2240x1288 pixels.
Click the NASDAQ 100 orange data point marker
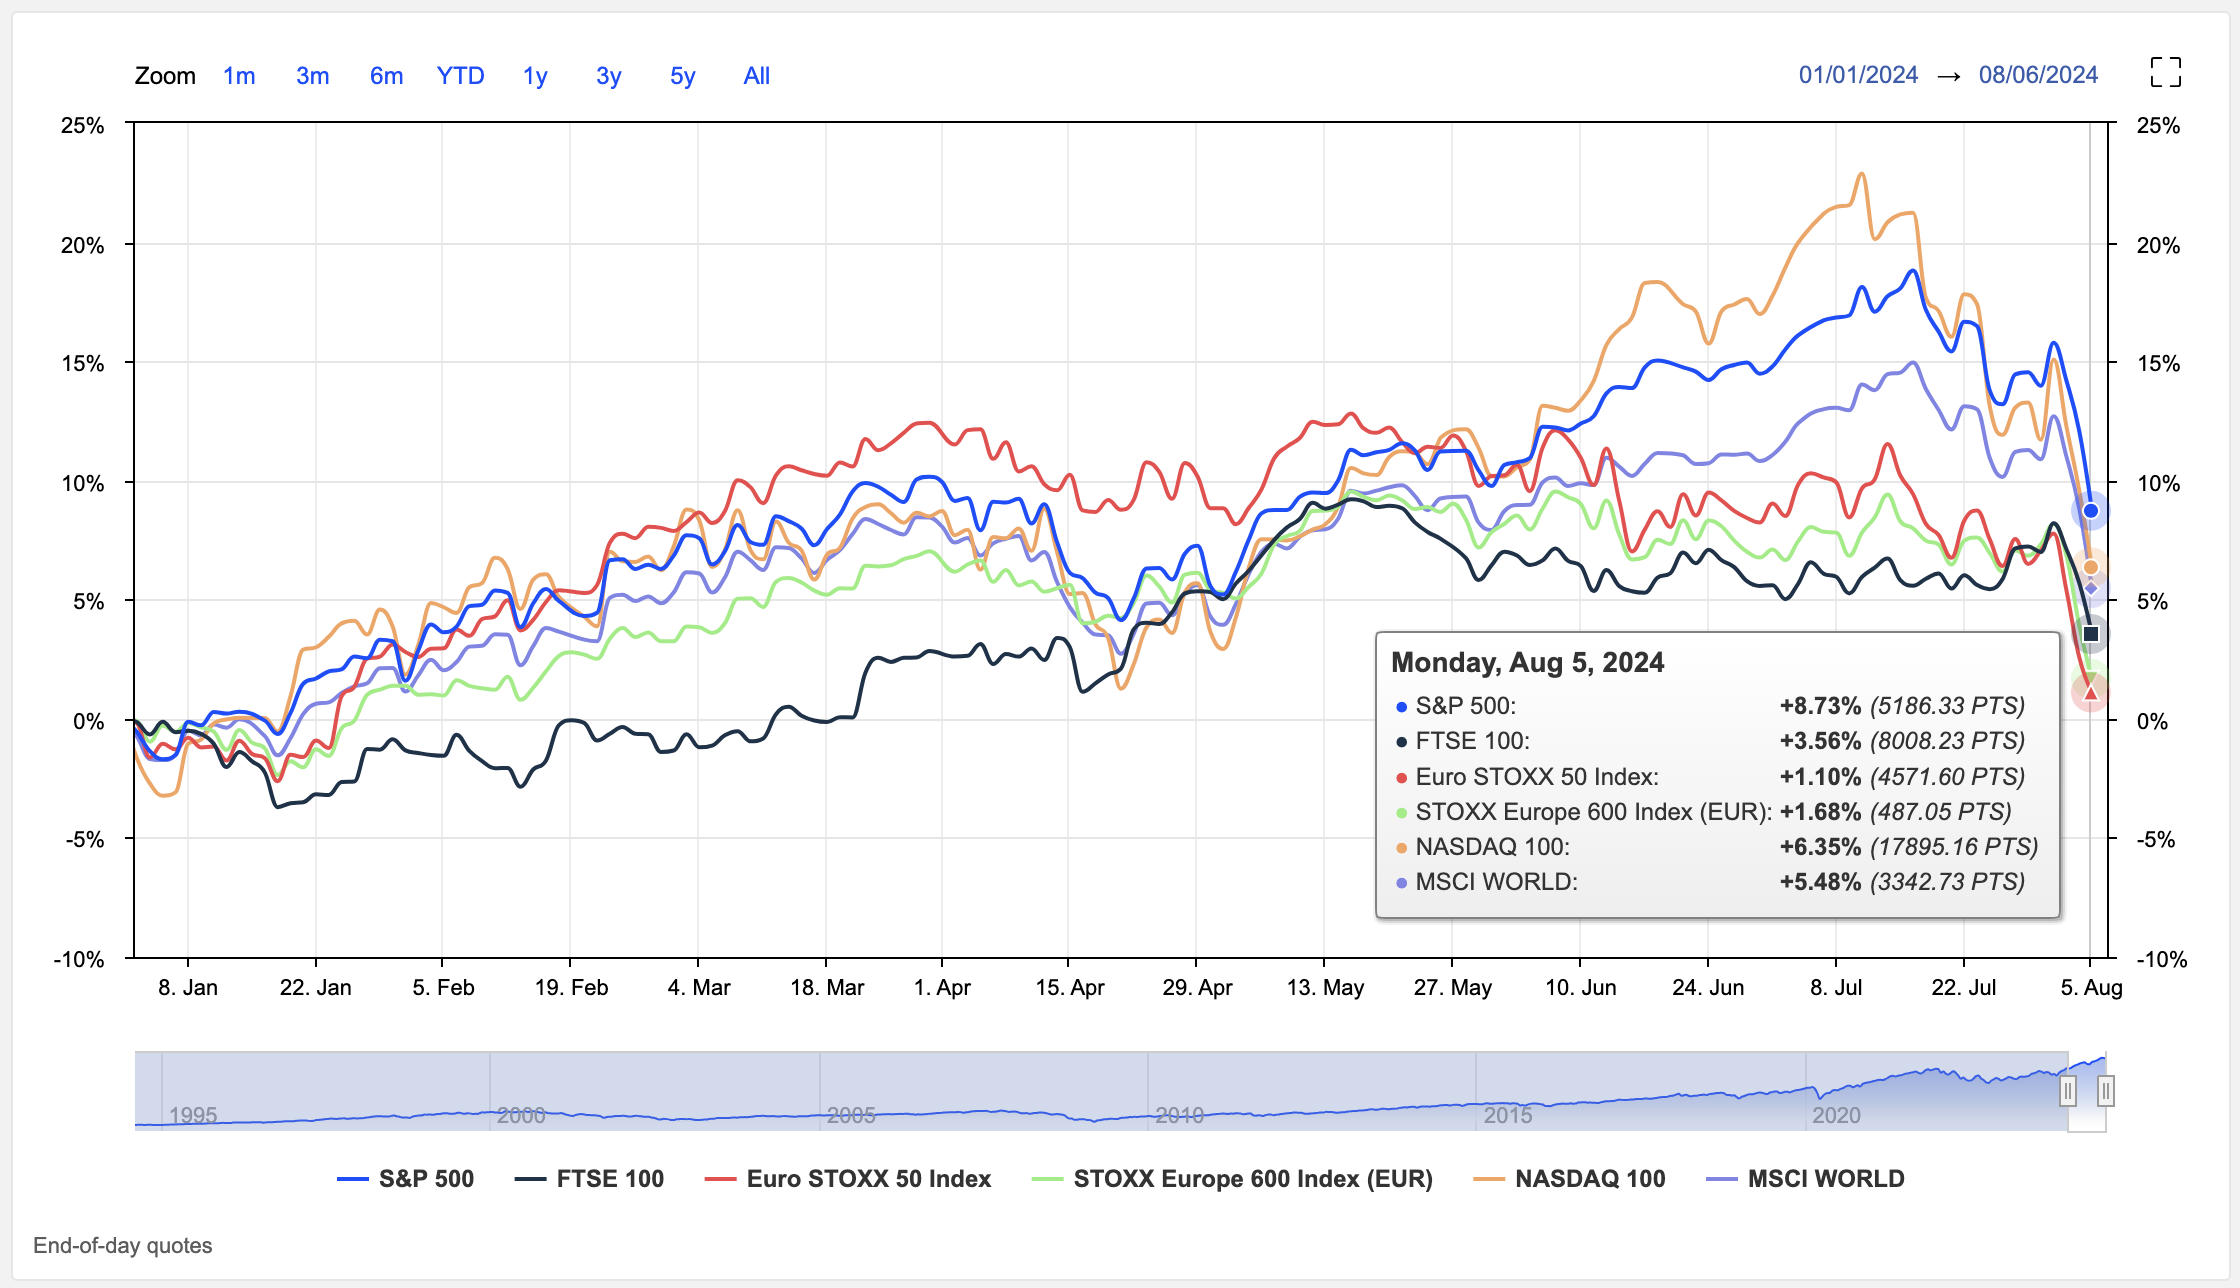2091,567
